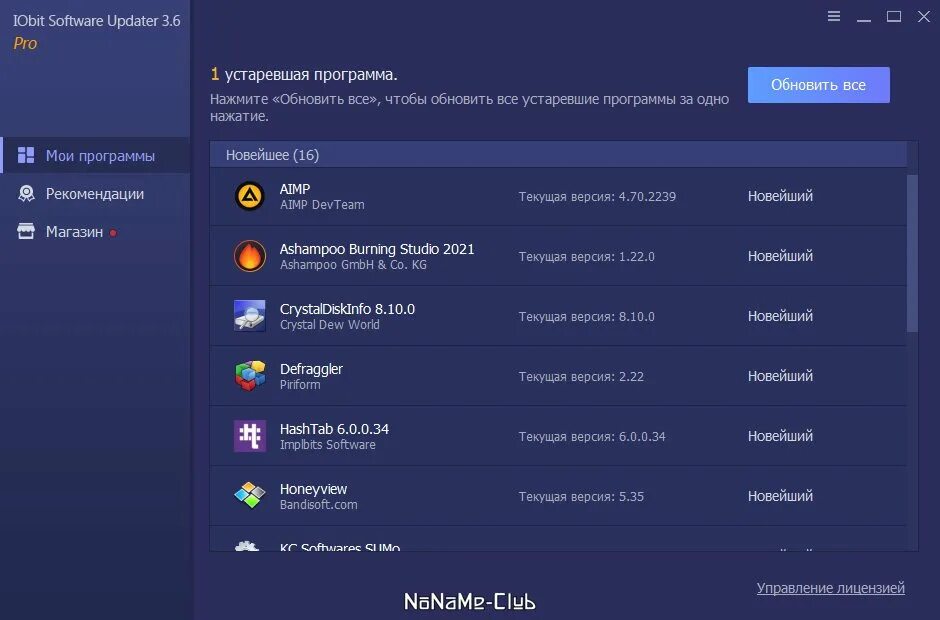Click CrystalDiskInfo version 8.10.0 text
The width and height of the screenshot is (940, 620).
(586, 317)
